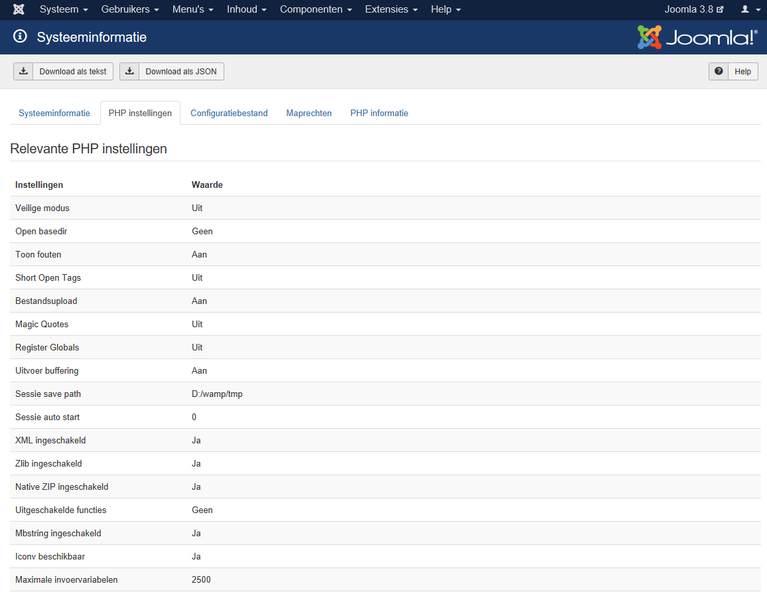Click the Magic Quotes setting label

(x=42, y=324)
